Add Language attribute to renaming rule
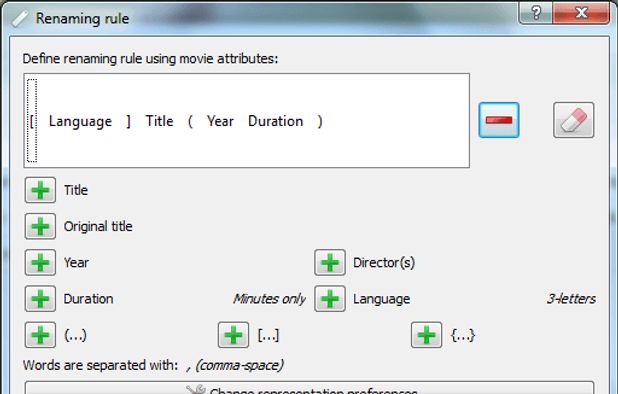 pos(330,299)
